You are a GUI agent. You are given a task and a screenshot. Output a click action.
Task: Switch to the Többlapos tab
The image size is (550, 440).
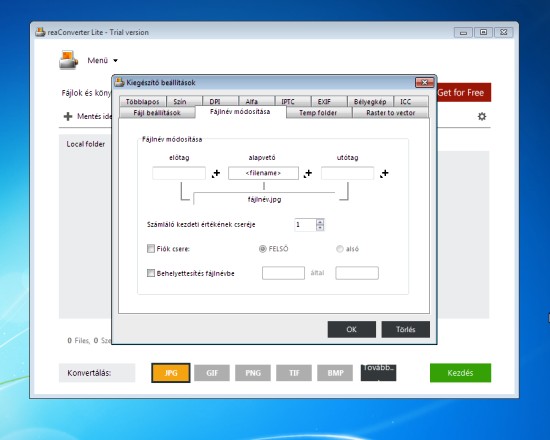coord(142,101)
